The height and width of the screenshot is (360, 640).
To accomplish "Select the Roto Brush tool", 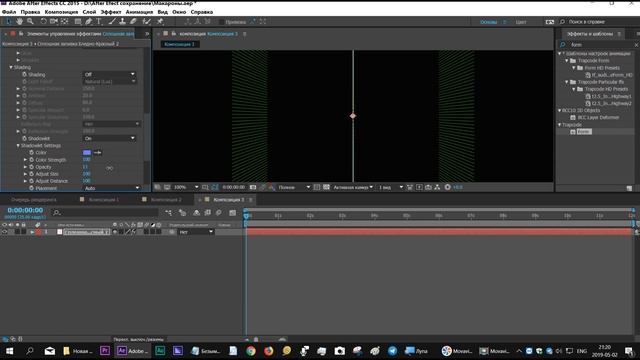I will pos(147,22).
